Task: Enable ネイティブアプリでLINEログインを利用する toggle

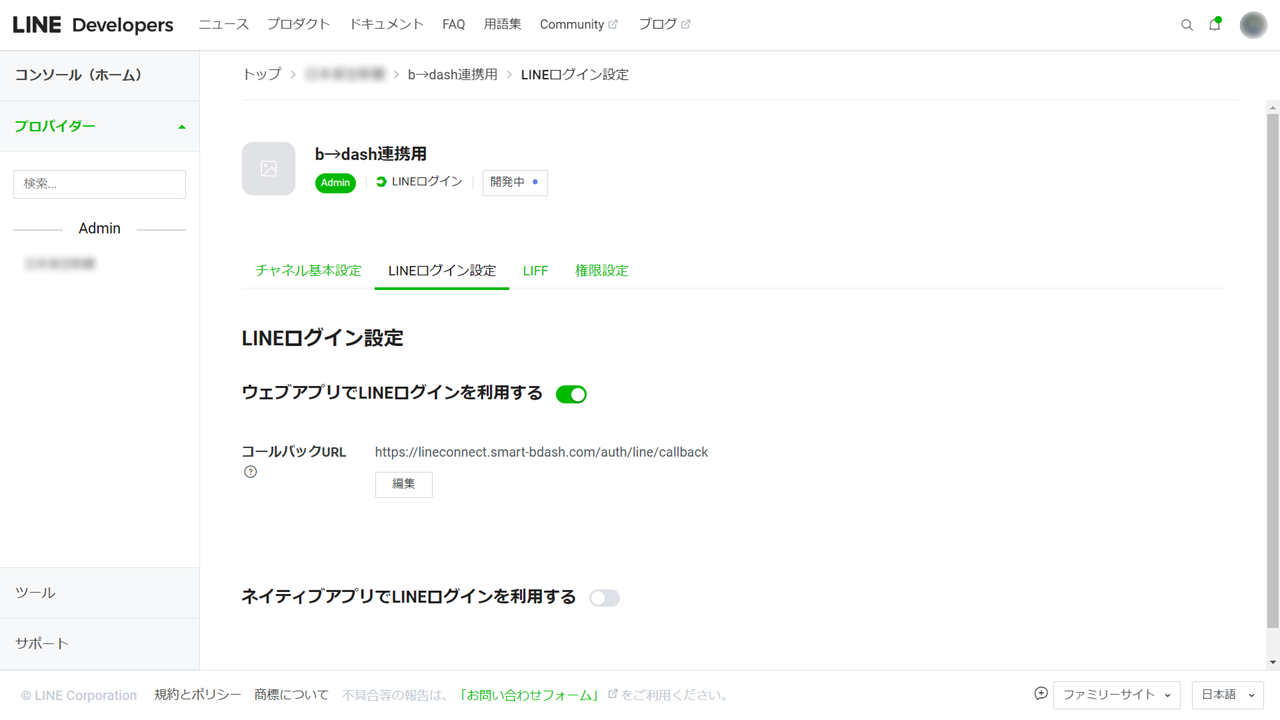Action: 604,598
